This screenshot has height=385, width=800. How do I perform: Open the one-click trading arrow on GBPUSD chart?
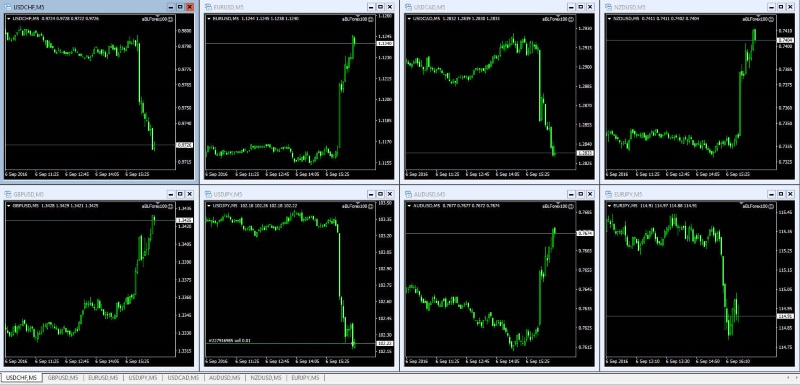click(9, 206)
